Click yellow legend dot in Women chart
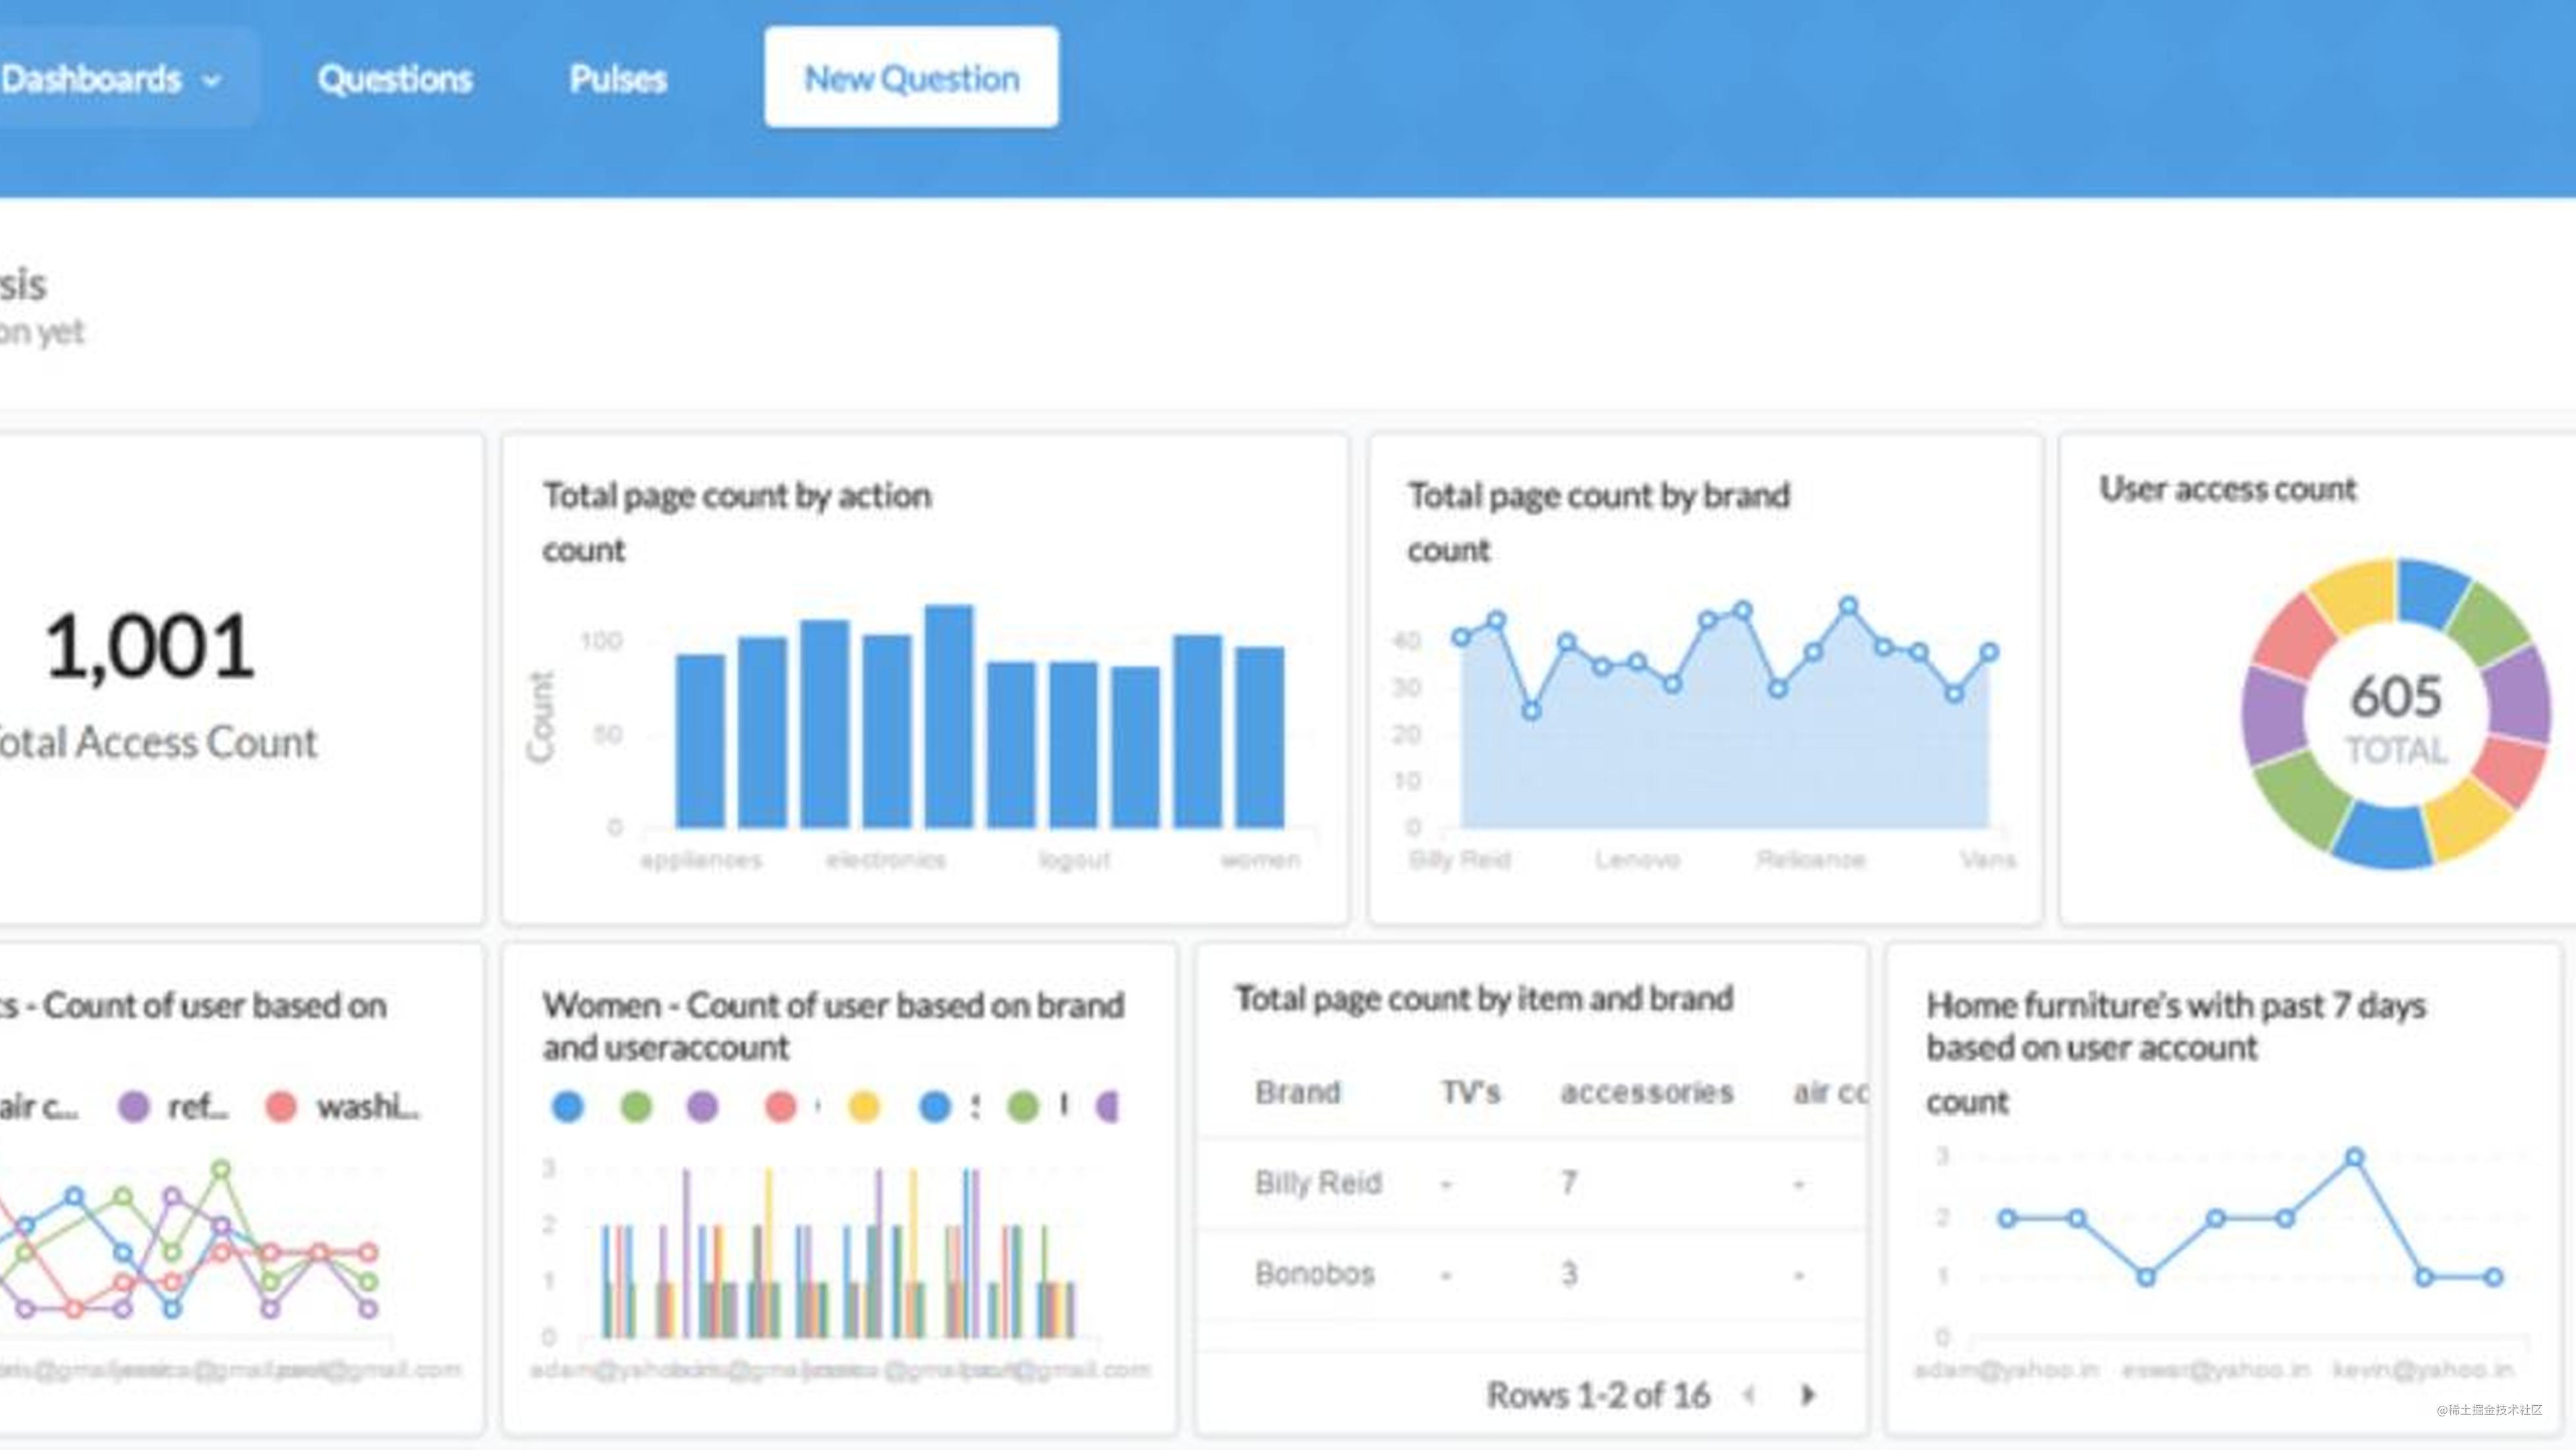 coord(864,1106)
